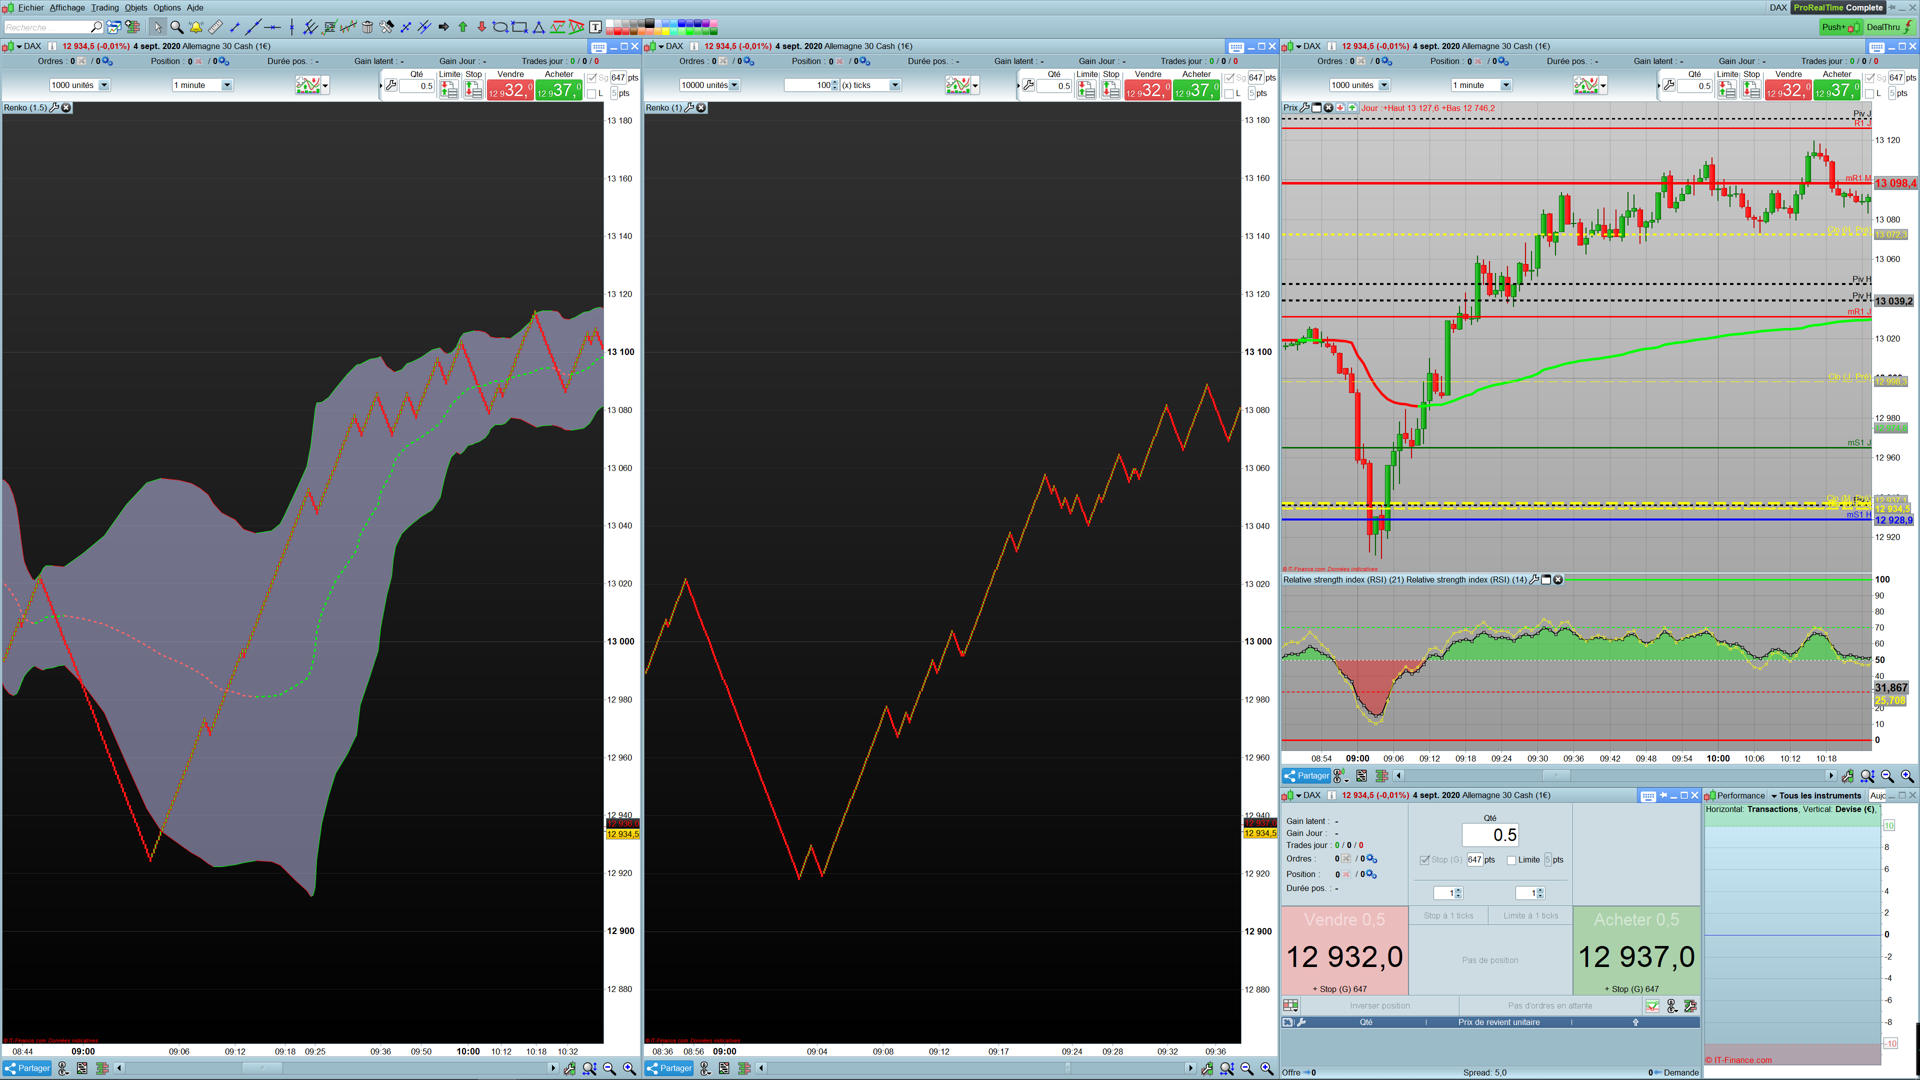Open the Trading menu

(x=105, y=7)
